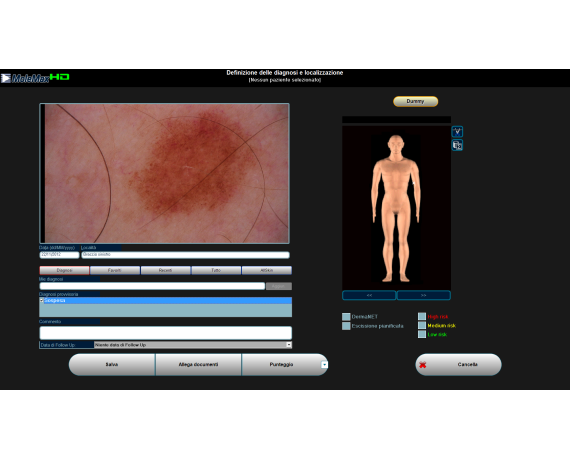Click the greyed Aggiungi button beside Mie diagnosi
Screen dimensions: 570x460
279,286
